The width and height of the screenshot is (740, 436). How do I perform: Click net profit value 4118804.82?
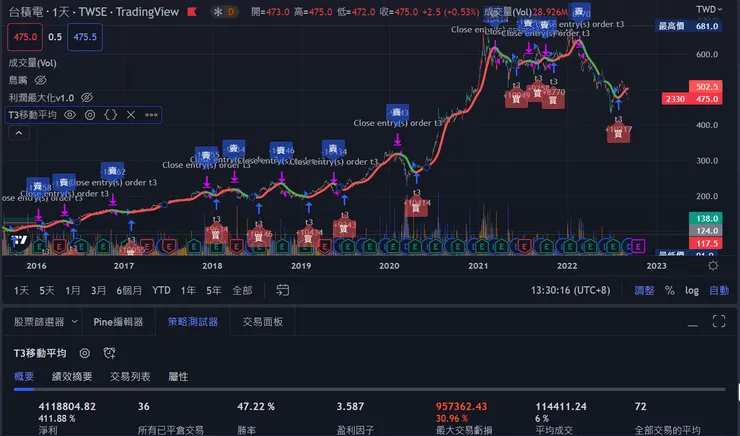click(67, 406)
